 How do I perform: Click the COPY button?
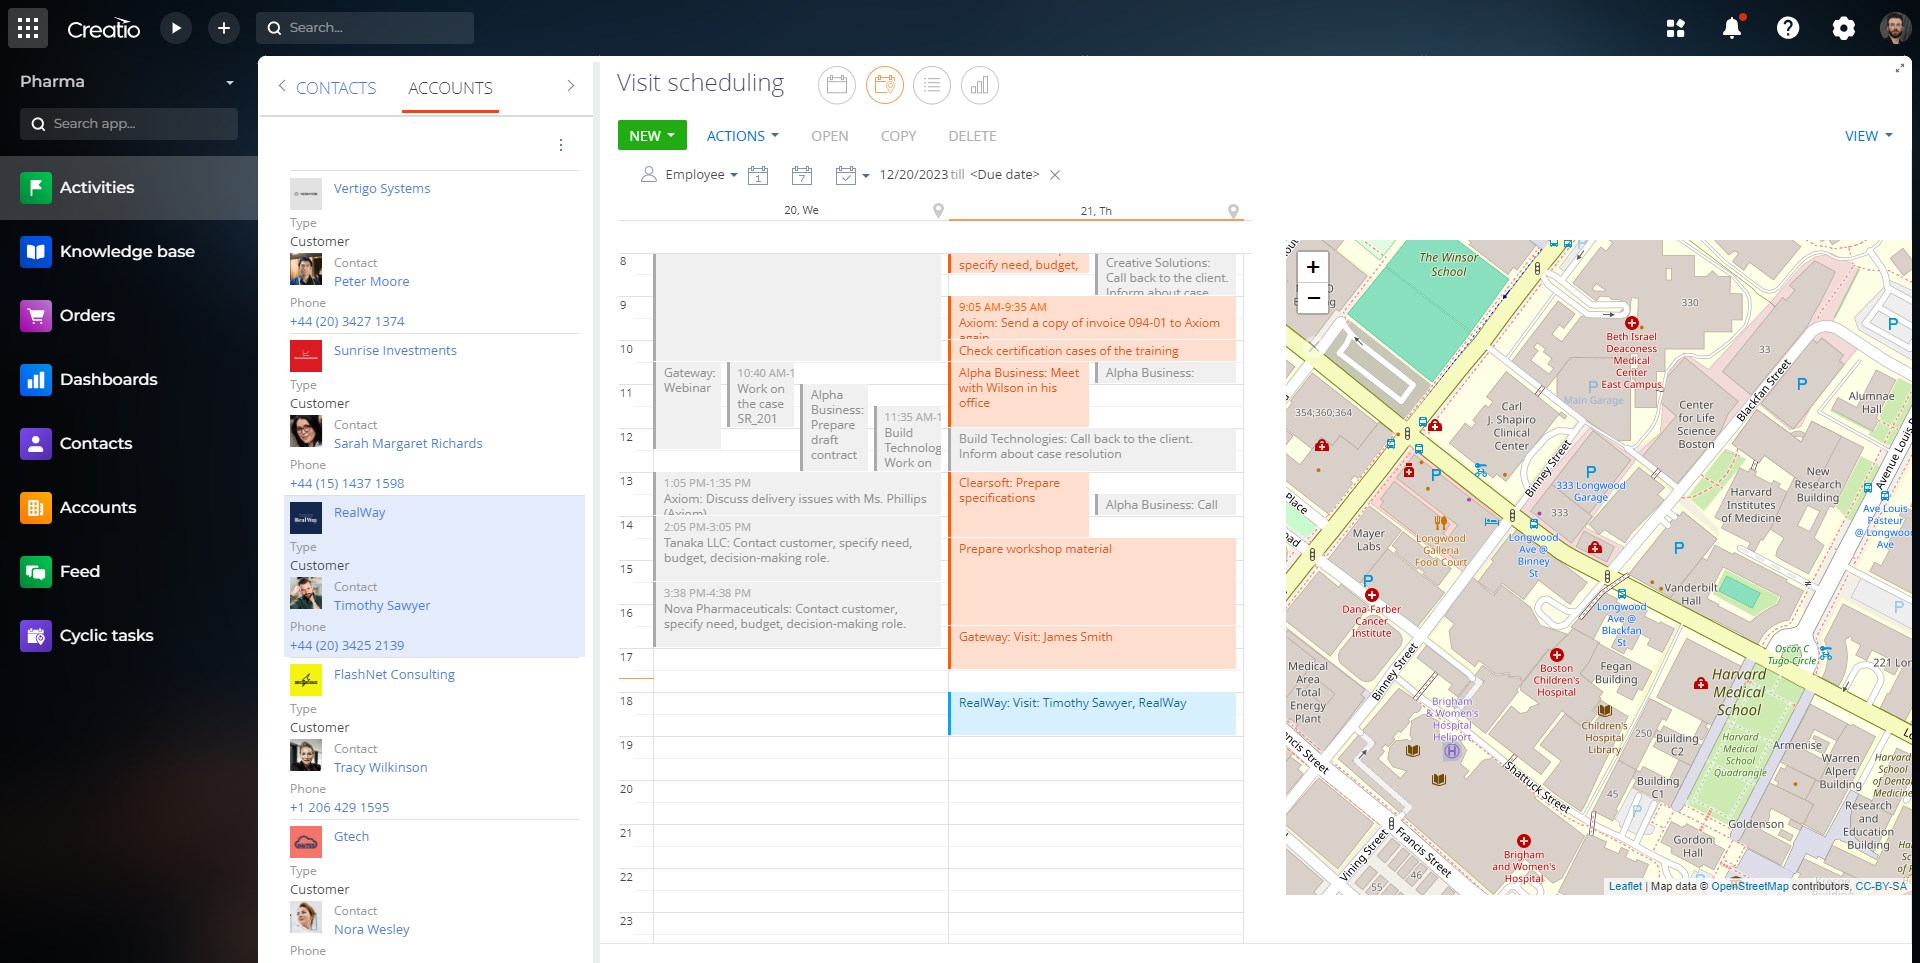click(x=898, y=136)
